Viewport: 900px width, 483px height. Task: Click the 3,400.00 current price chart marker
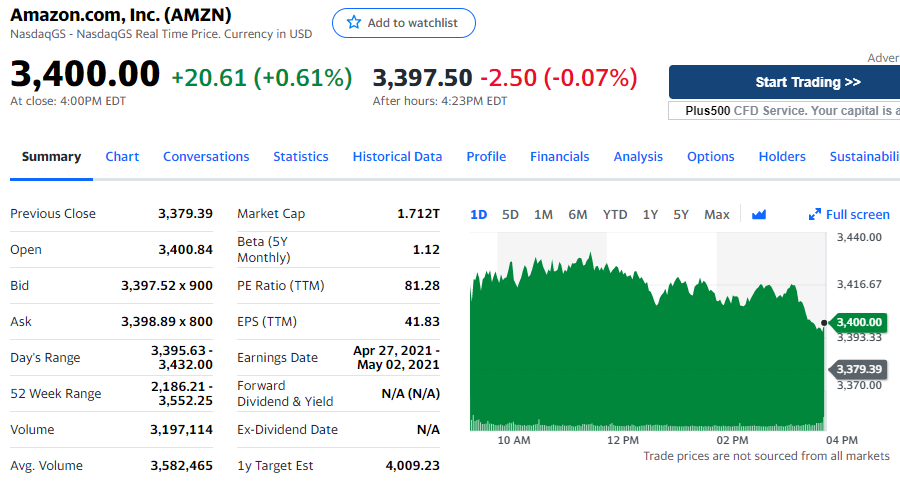(x=858, y=322)
